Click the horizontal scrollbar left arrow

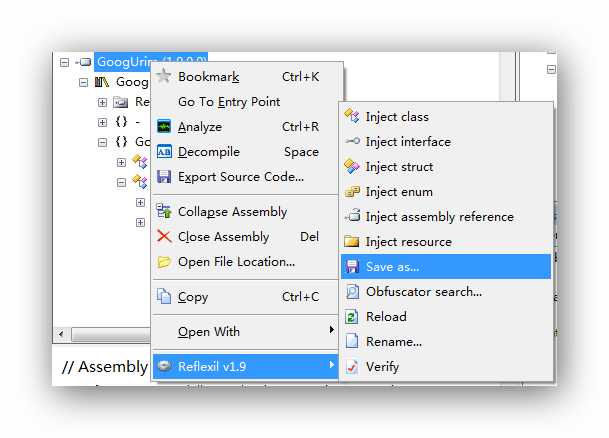point(61,334)
